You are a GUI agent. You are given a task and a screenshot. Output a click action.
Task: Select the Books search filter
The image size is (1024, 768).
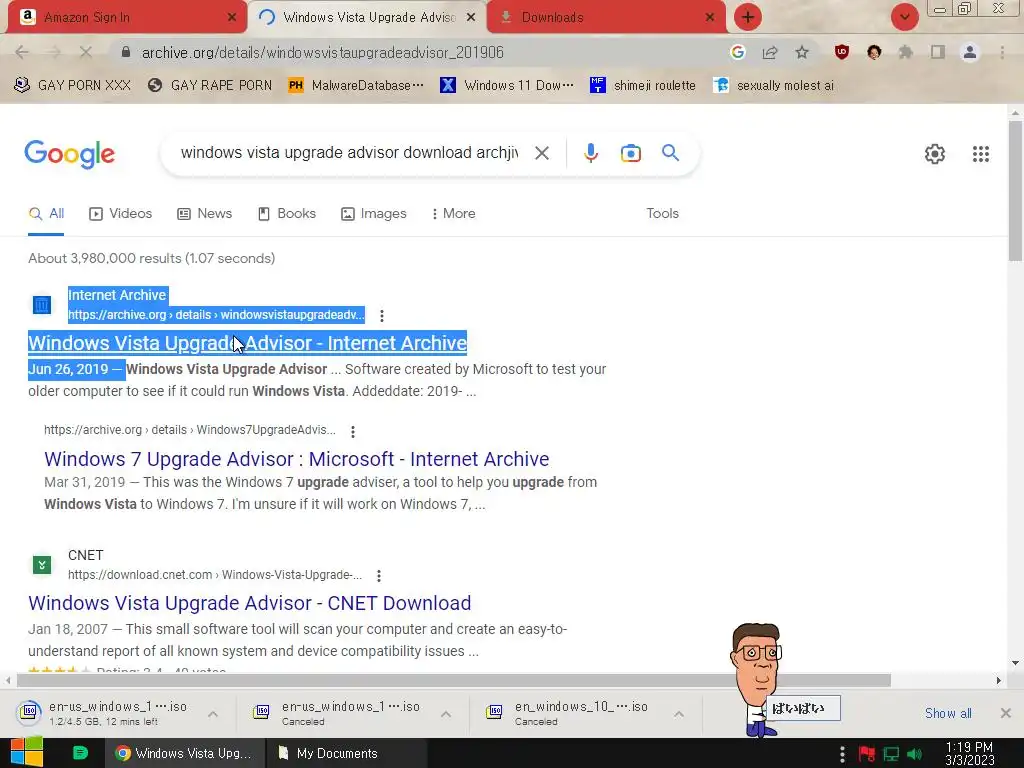287,214
